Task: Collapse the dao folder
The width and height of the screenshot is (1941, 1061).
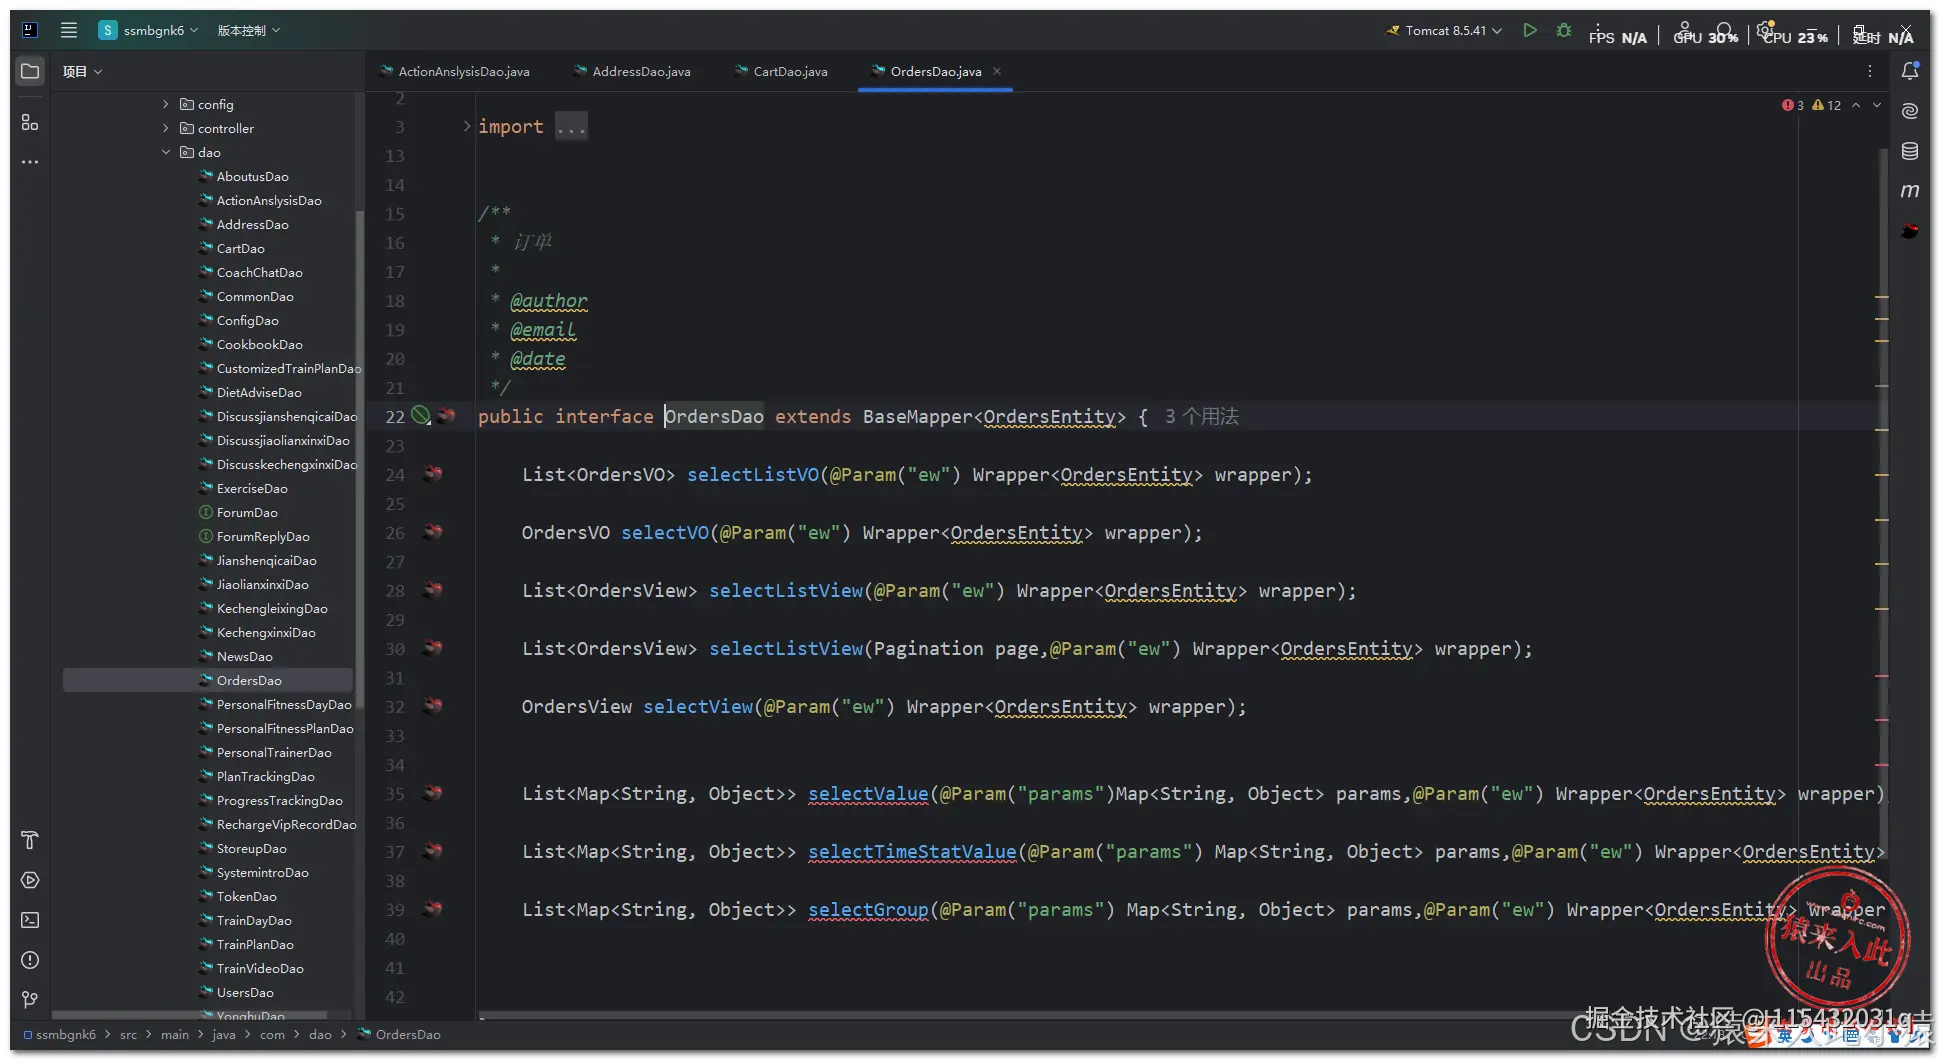Action: tap(166, 152)
